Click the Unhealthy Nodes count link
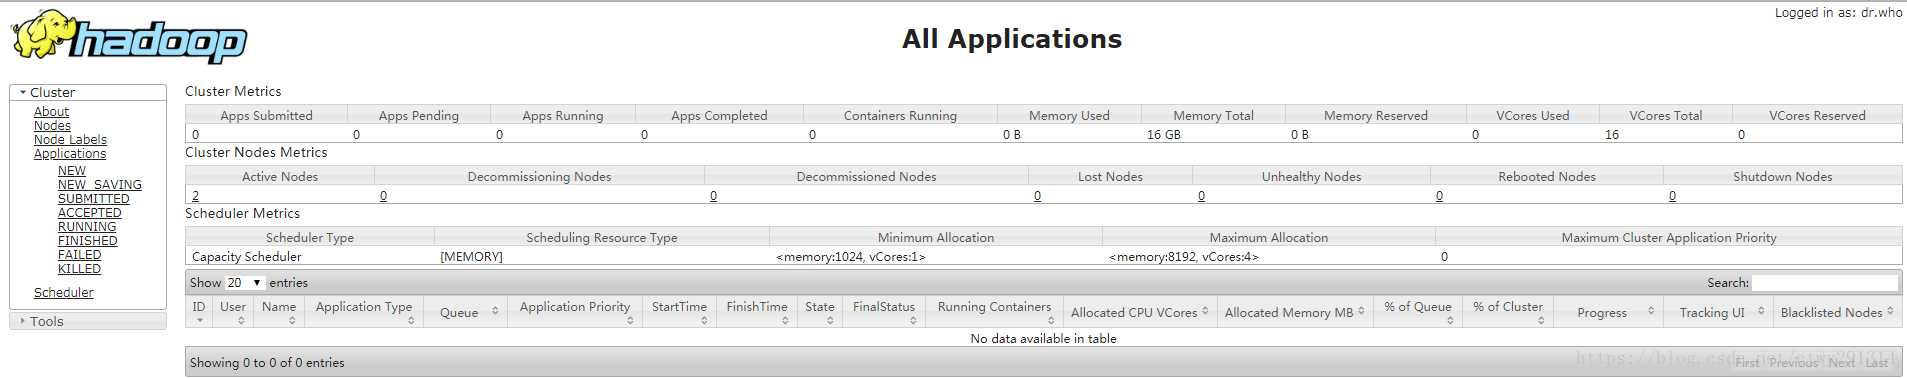1907x378 pixels. tap(1201, 196)
